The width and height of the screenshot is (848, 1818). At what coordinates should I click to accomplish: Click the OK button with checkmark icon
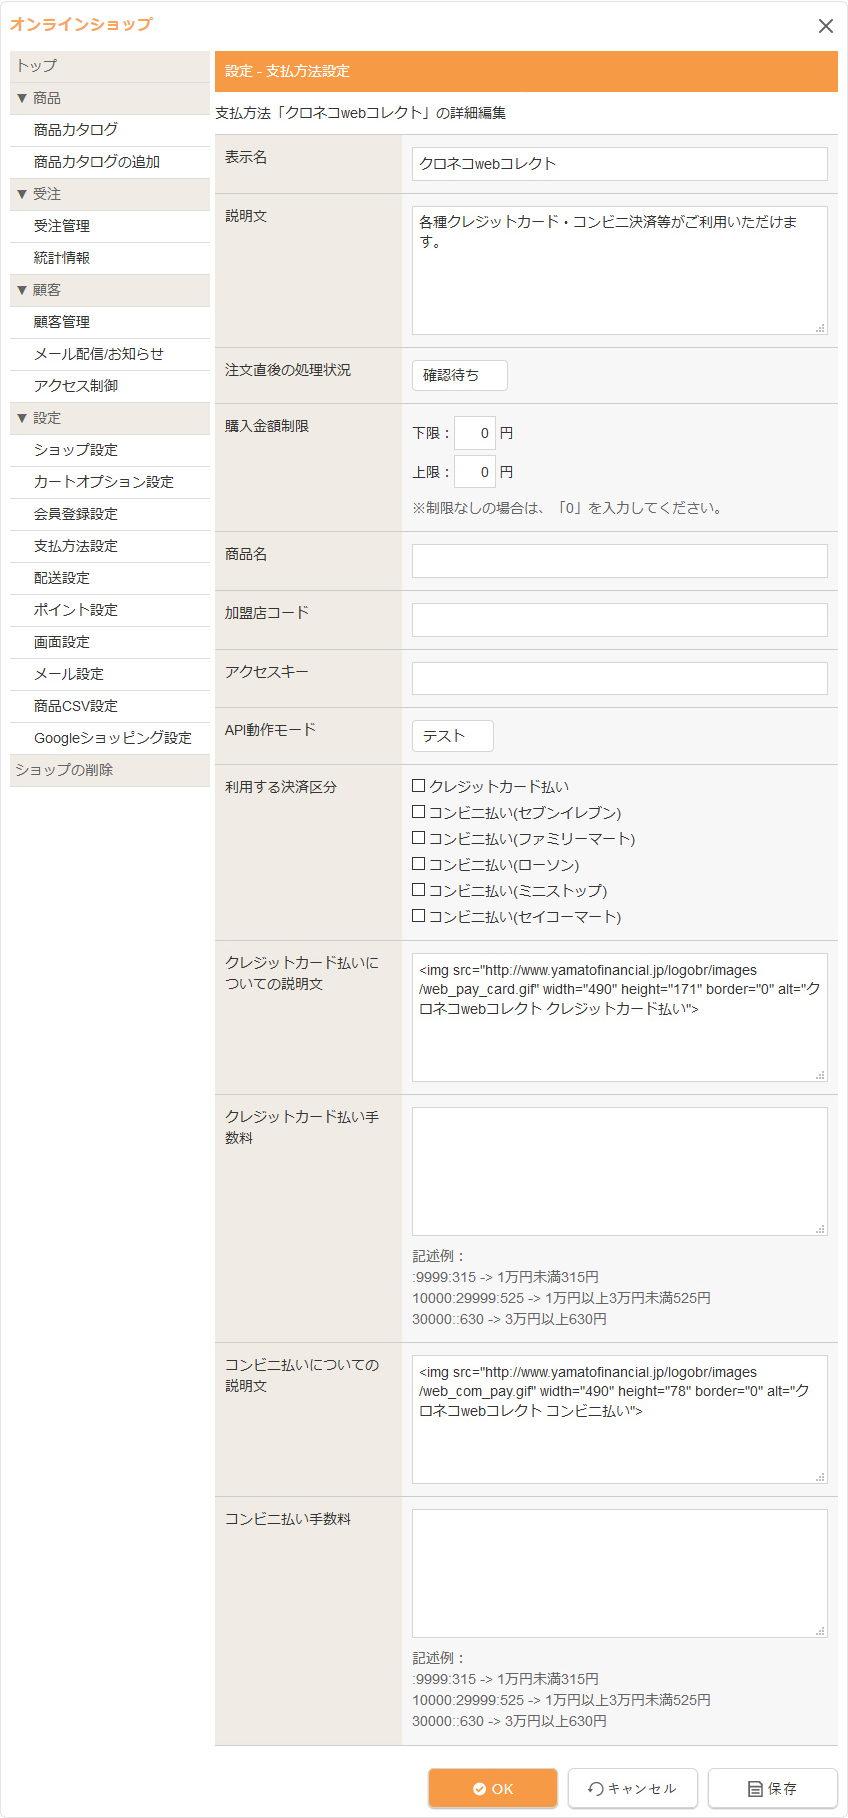point(493,1788)
